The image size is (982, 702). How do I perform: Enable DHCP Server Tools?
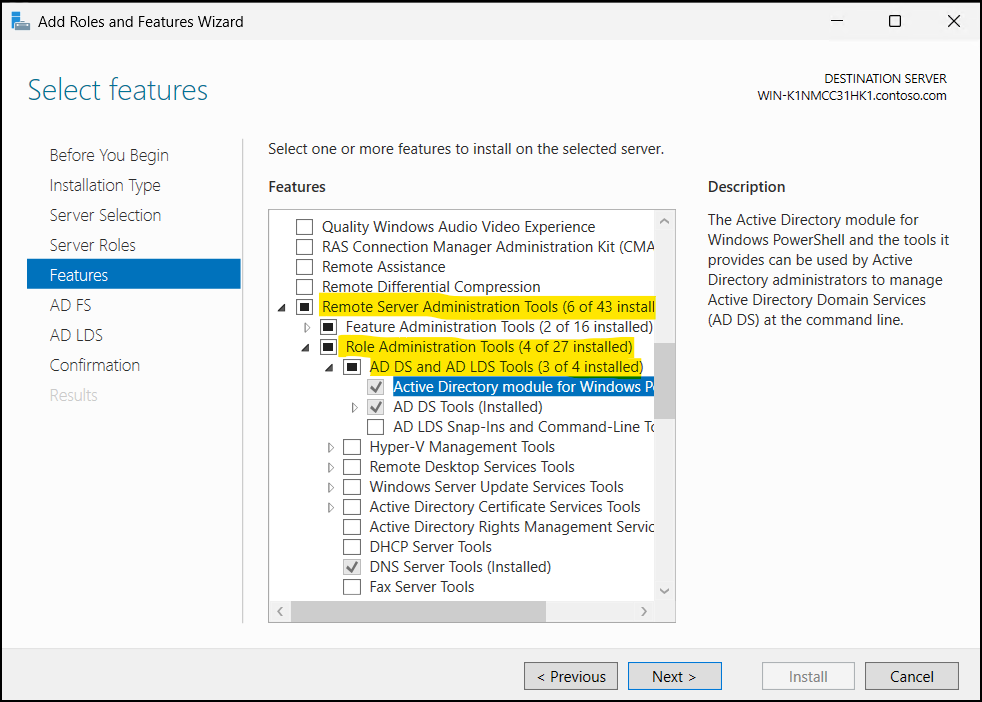(x=351, y=546)
